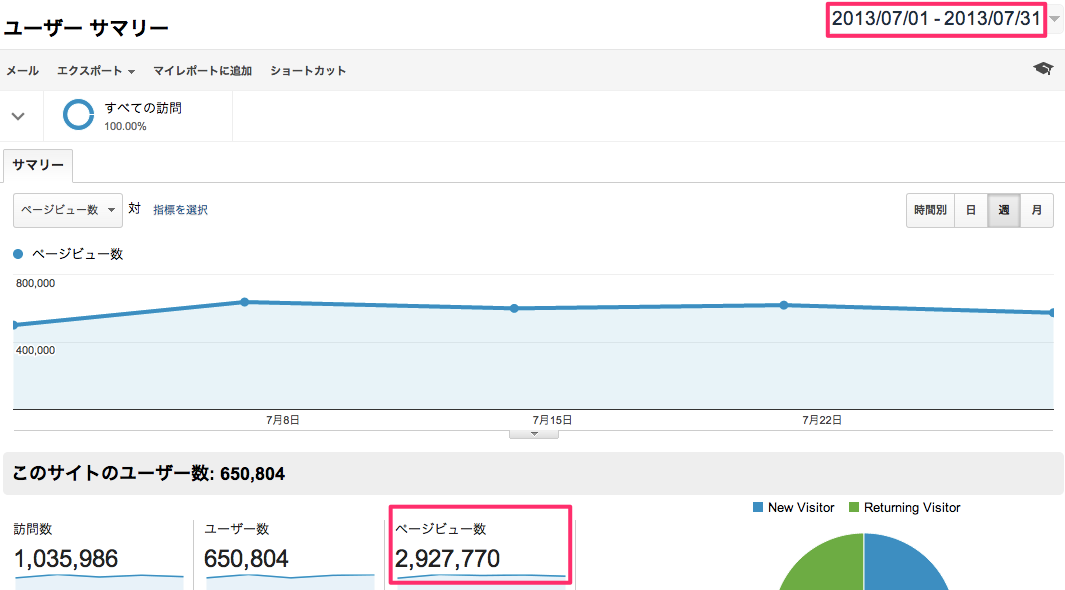Click the 訪問数 metric 1,035,986

[66, 559]
